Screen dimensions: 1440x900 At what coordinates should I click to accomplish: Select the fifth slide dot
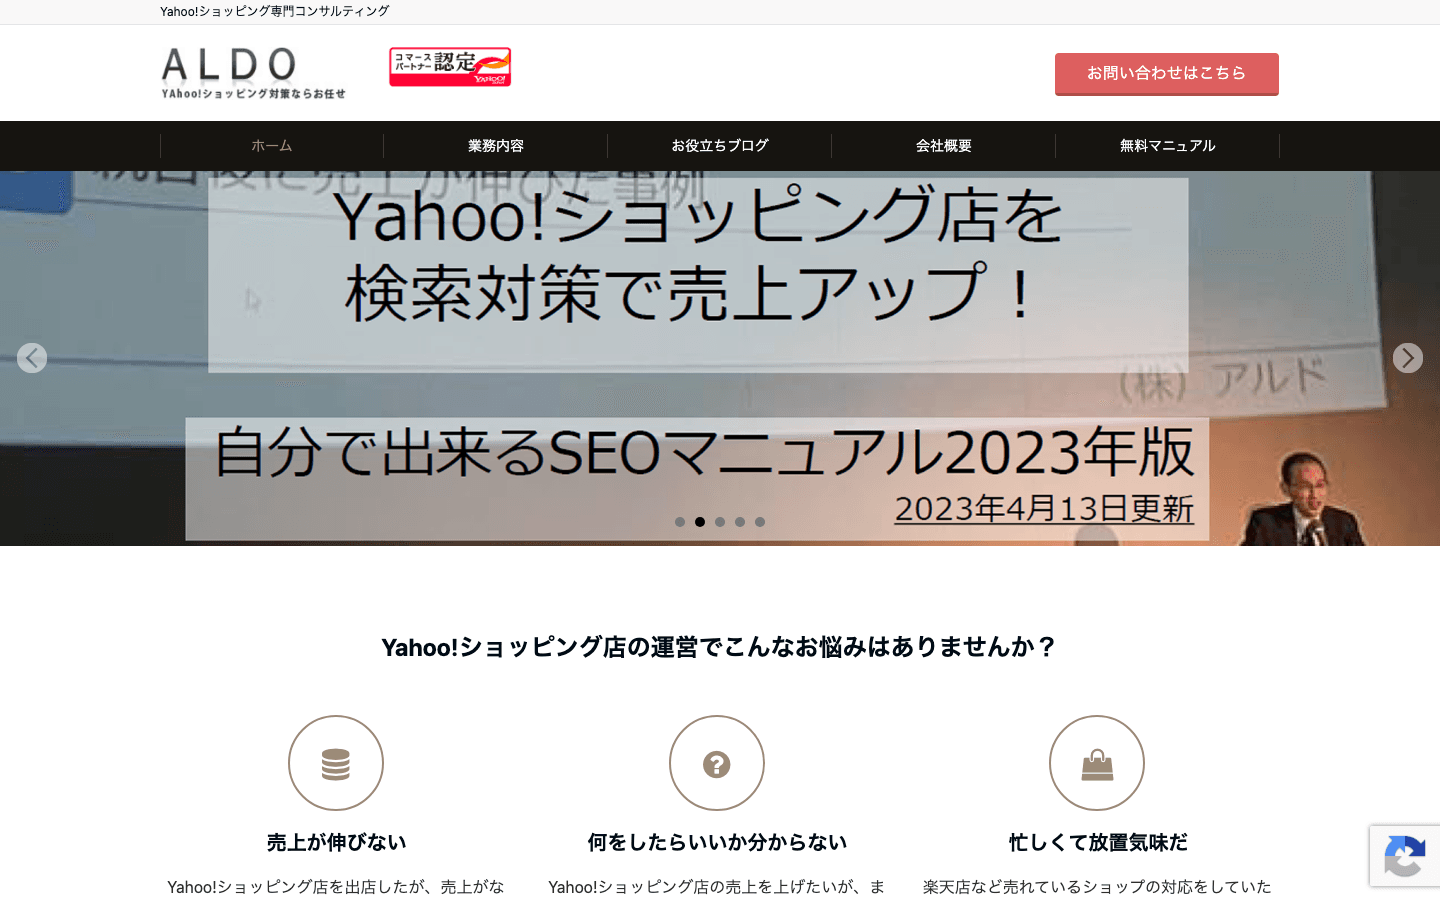(x=760, y=522)
